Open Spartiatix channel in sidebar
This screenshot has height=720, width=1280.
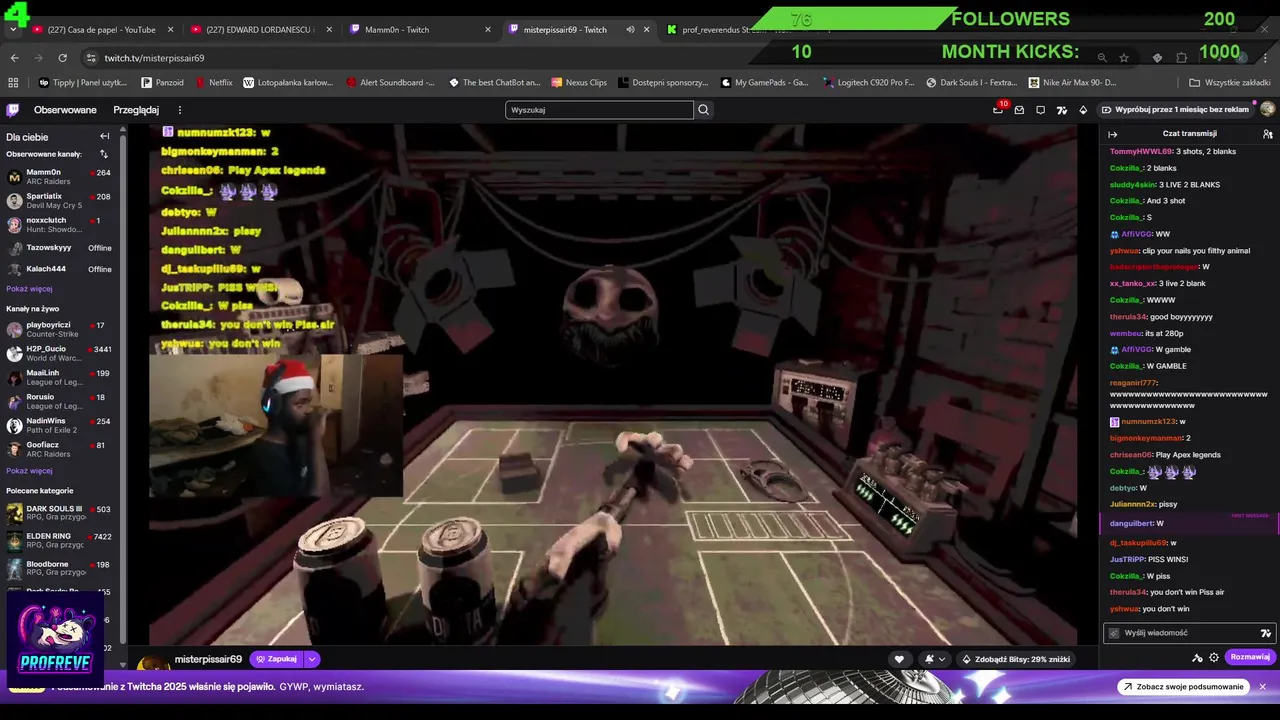59,200
